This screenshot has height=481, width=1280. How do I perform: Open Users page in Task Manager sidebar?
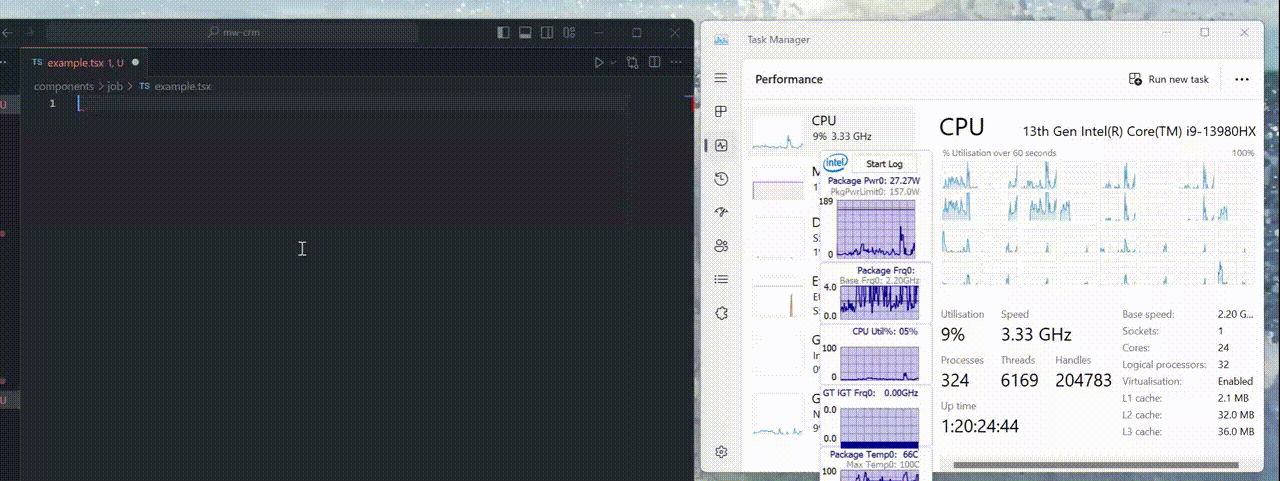point(721,246)
